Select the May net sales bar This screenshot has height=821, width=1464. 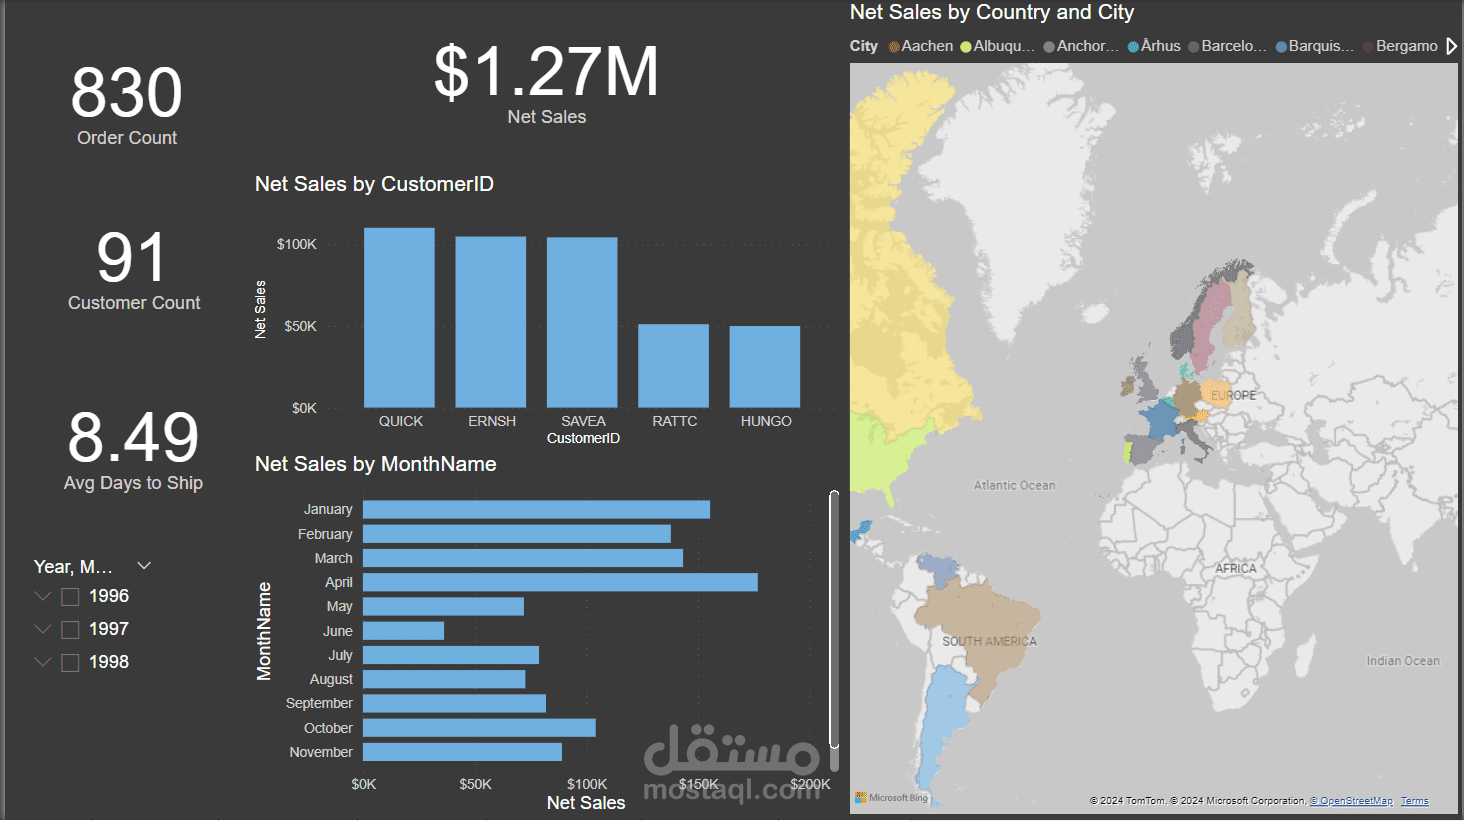tap(443, 607)
